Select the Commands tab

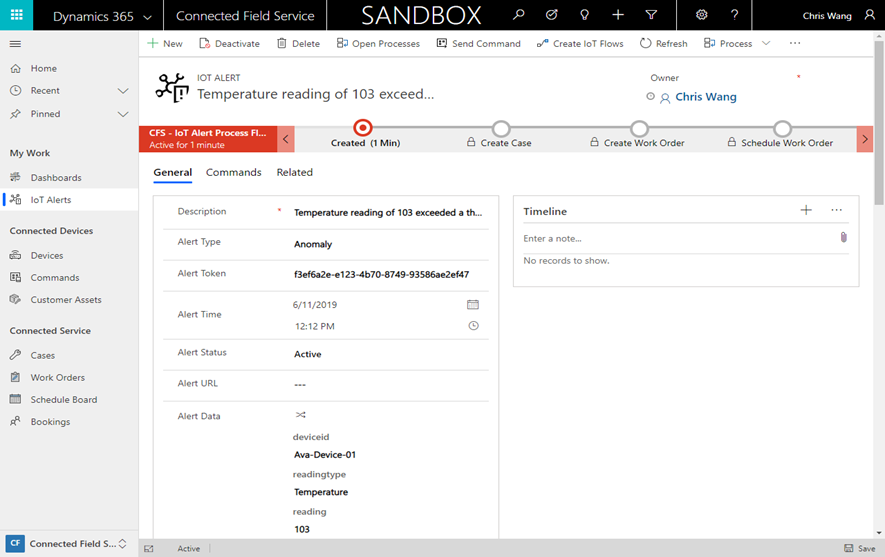[x=234, y=173]
